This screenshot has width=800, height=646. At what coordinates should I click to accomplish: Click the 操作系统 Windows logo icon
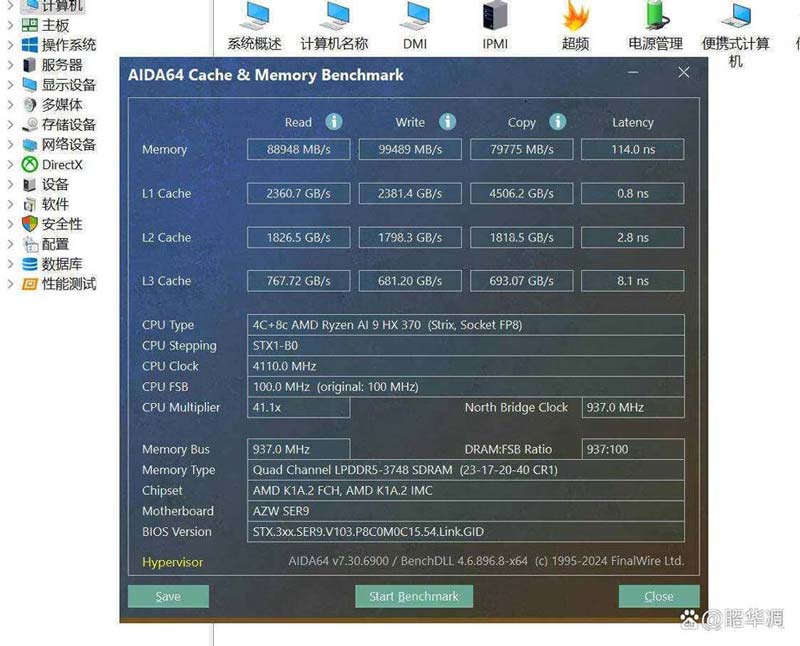[x=30, y=45]
